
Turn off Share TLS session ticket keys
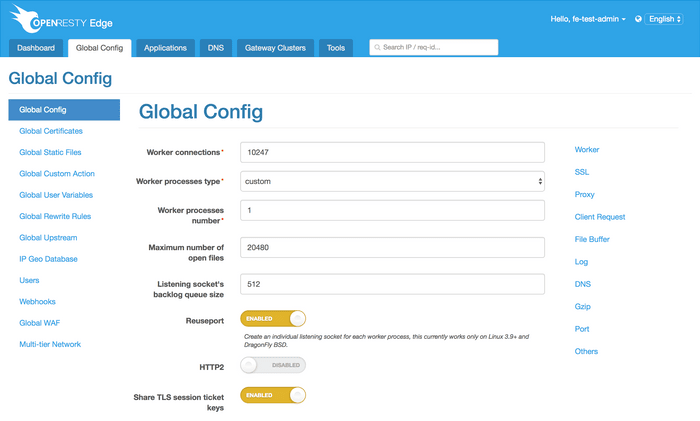click(273, 395)
